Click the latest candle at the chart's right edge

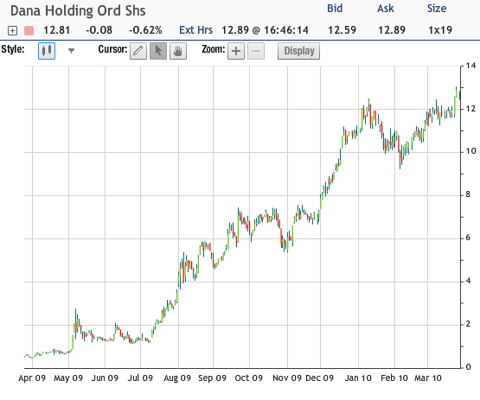pos(460,94)
